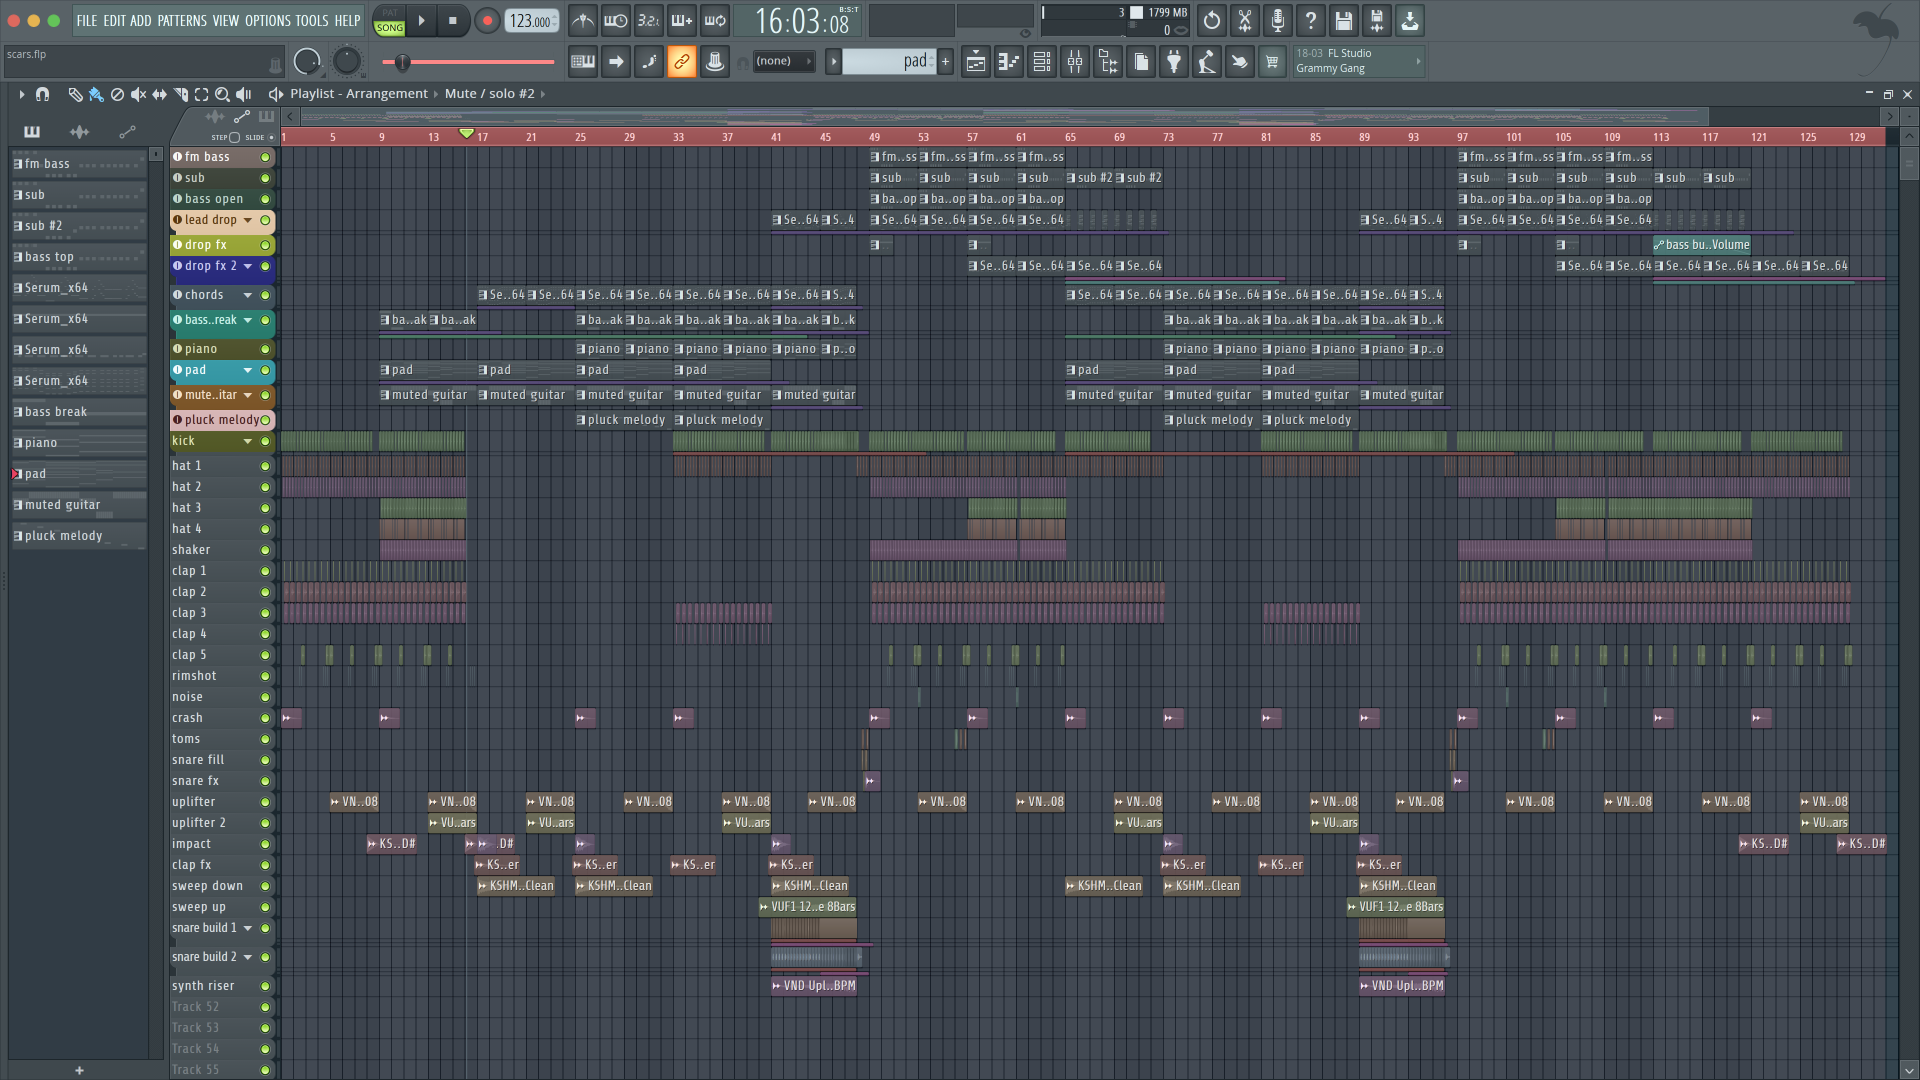Open the FILE menu
This screenshot has height=1080, width=1920.
(x=87, y=20)
